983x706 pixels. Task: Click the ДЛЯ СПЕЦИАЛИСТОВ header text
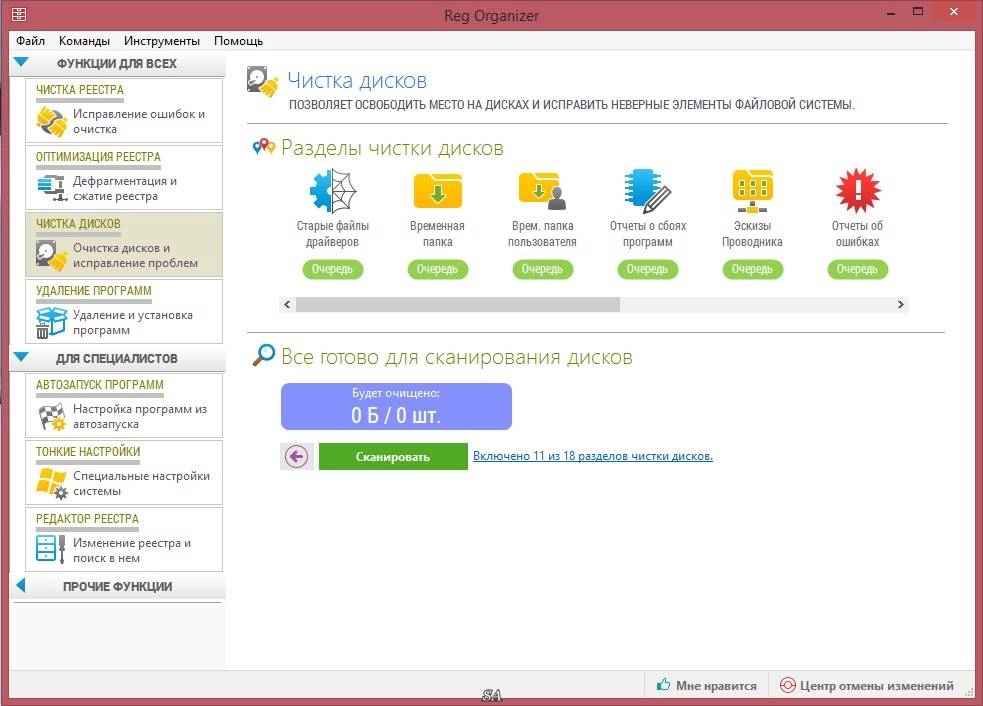click(x=117, y=358)
